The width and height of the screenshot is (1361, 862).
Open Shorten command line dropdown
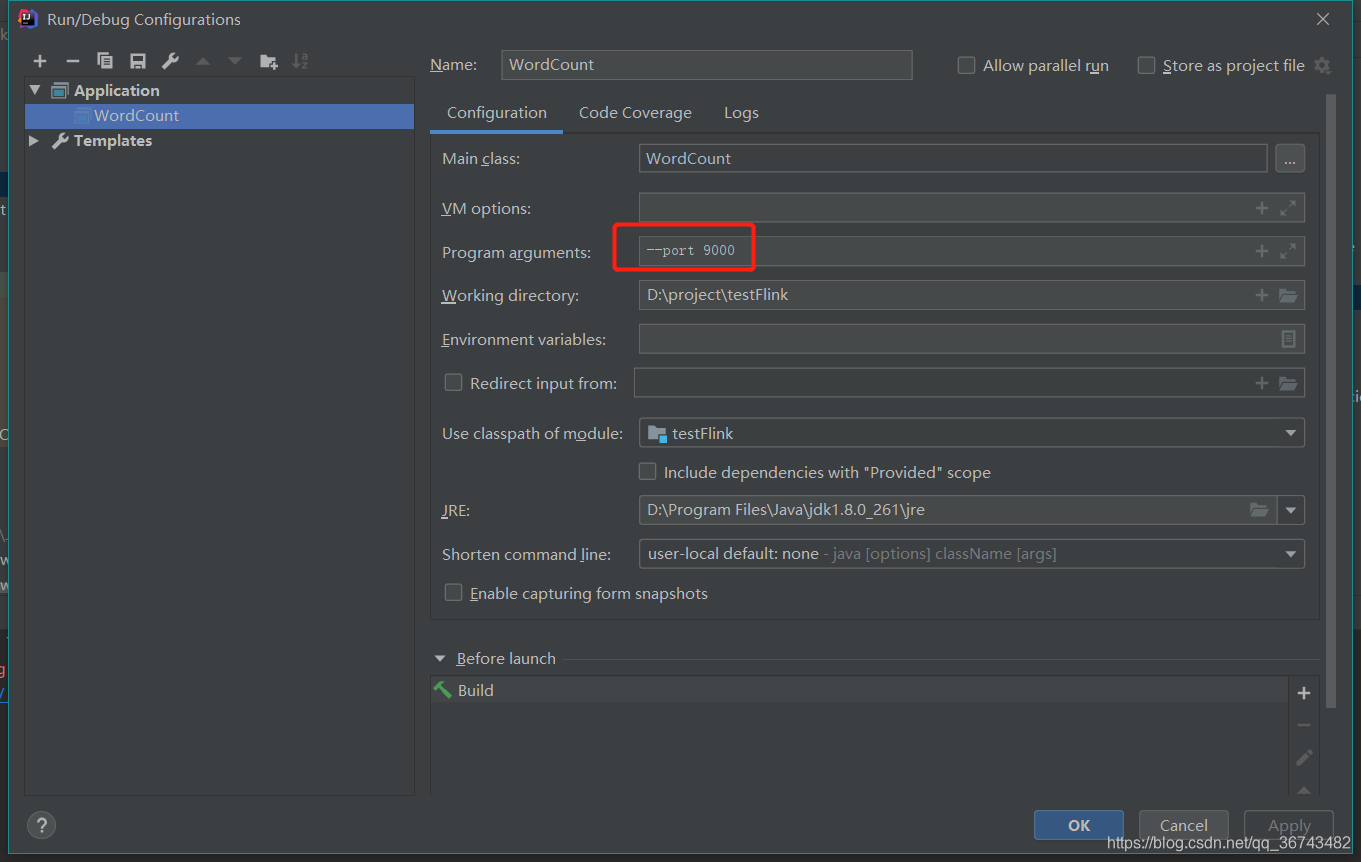[971, 553]
